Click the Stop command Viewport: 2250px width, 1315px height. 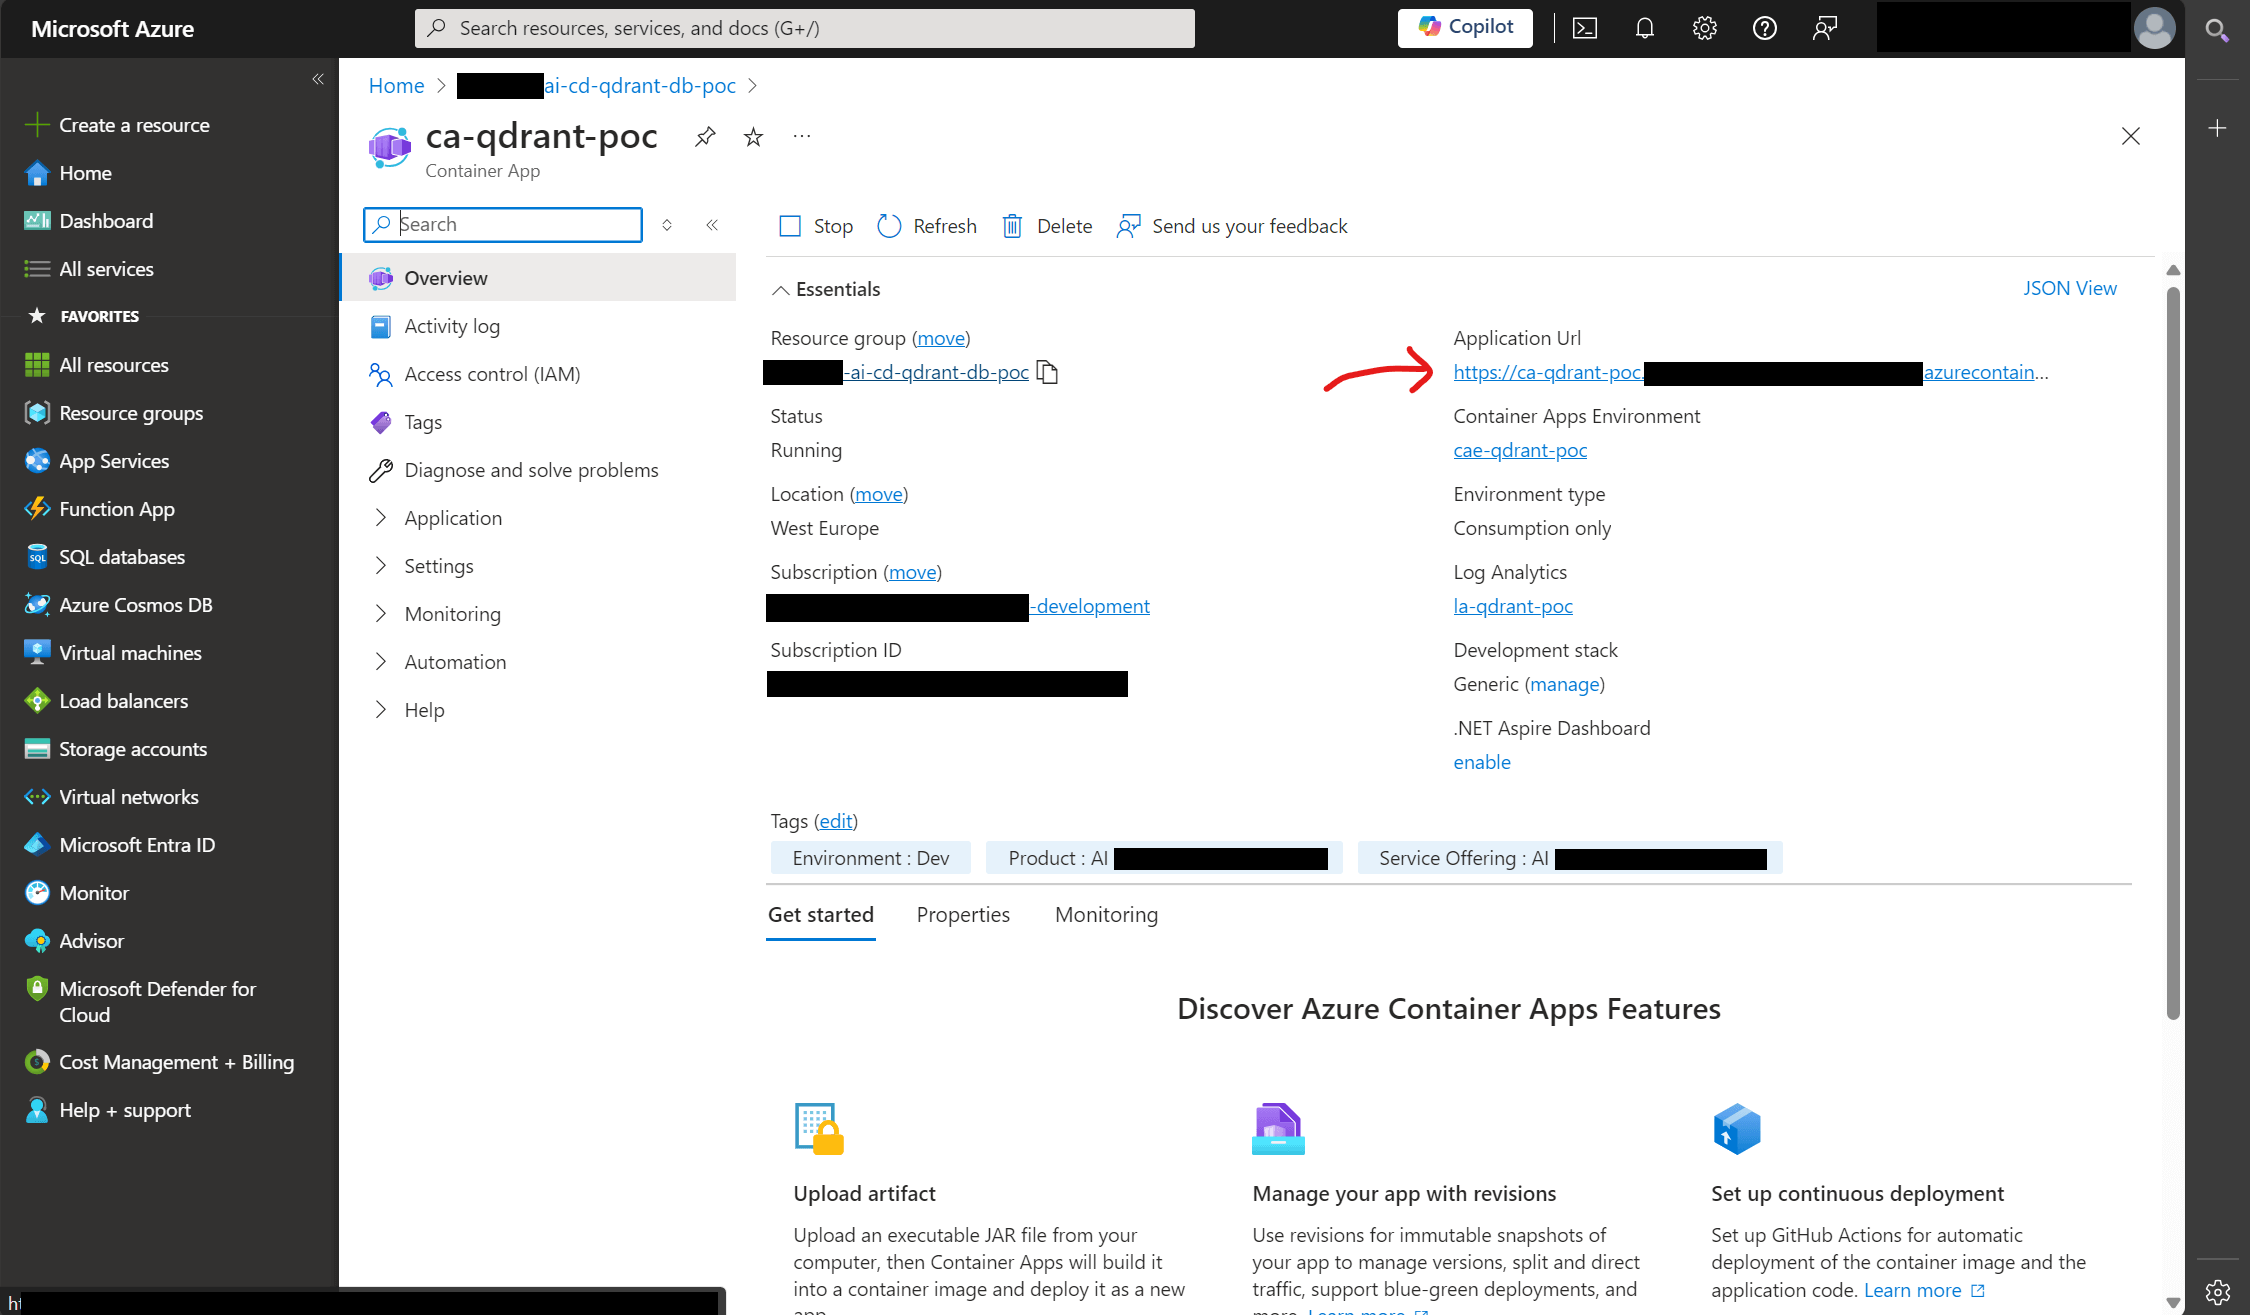click(816, 226)
